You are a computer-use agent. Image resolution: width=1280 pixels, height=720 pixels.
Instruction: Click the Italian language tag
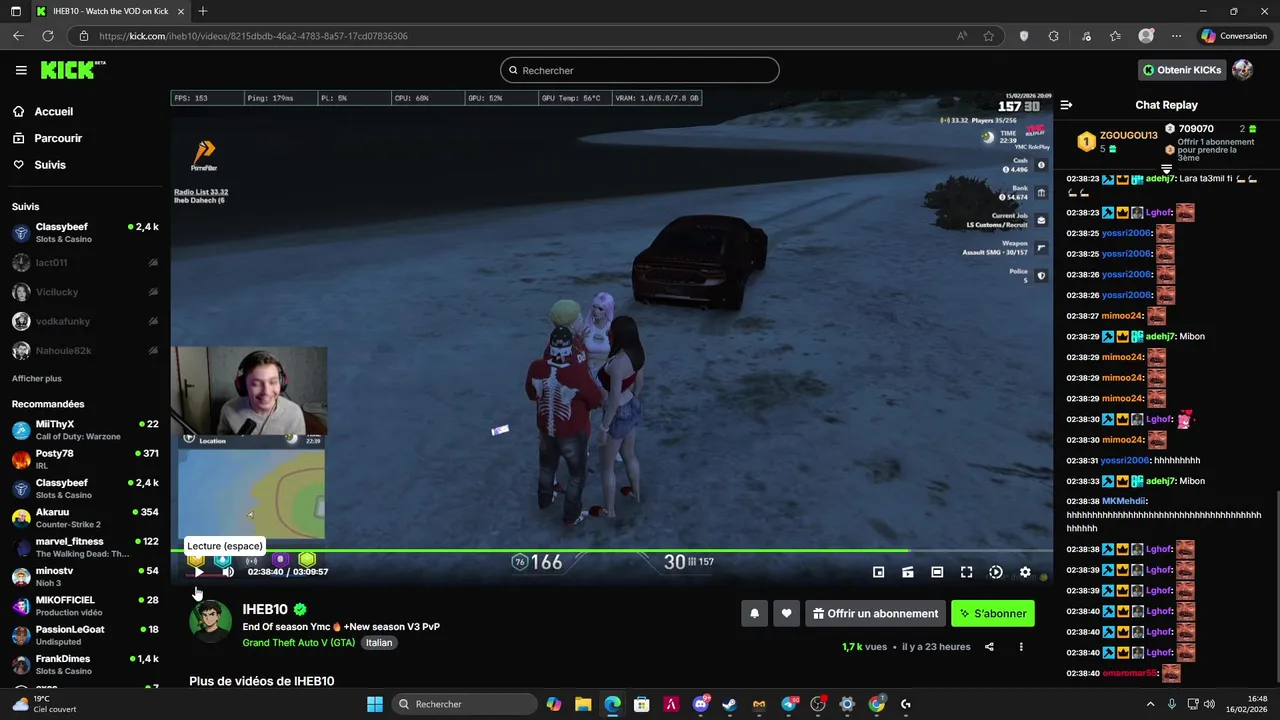click(x=379, y=643)
